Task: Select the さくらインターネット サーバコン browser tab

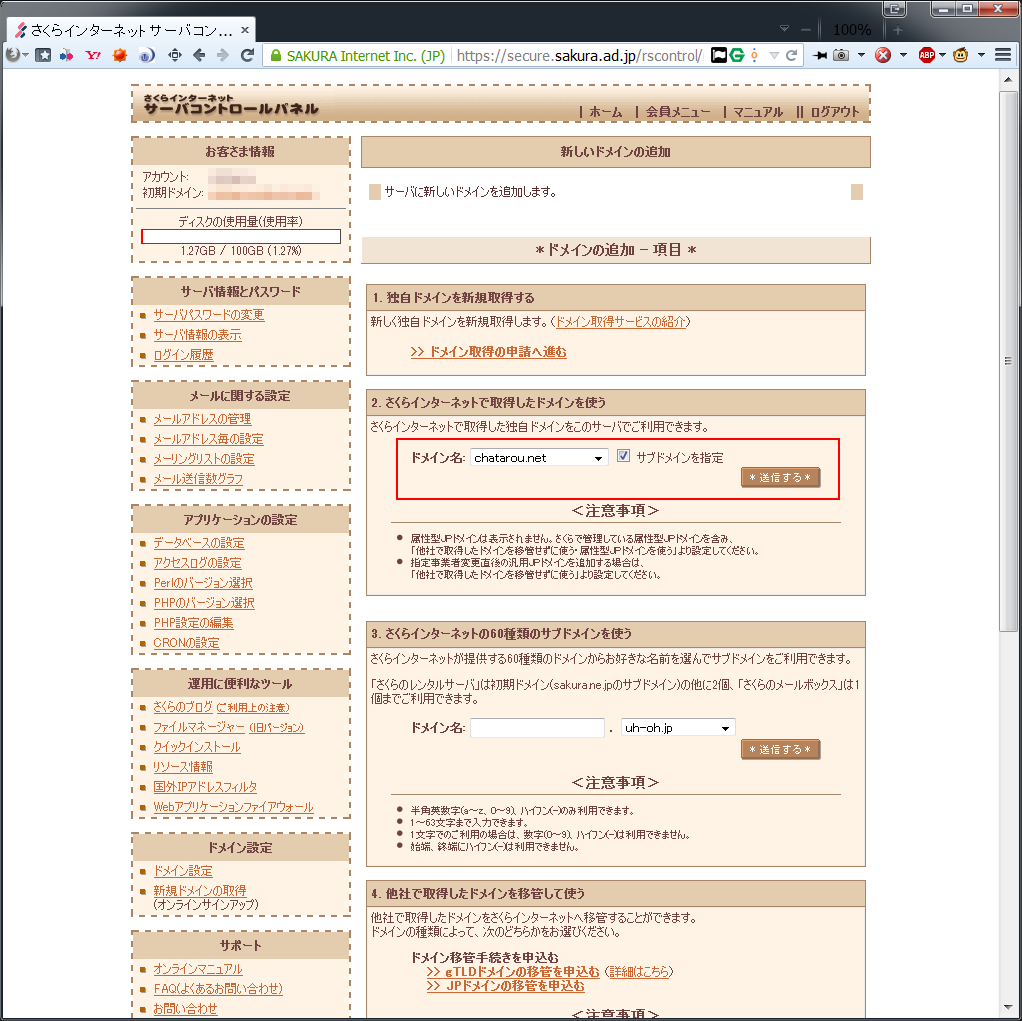Action: (131, 30)
